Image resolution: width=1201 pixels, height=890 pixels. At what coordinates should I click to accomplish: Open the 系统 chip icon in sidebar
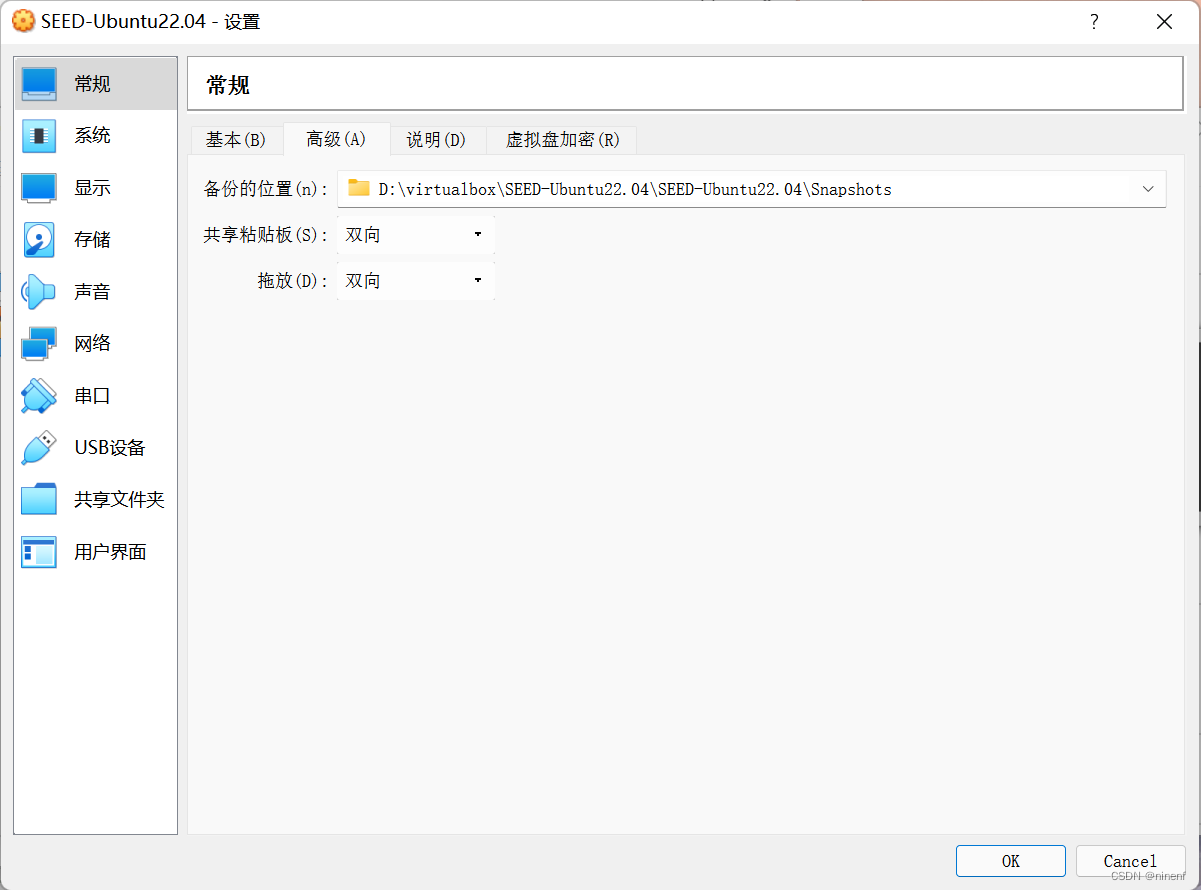click(39, 136)
